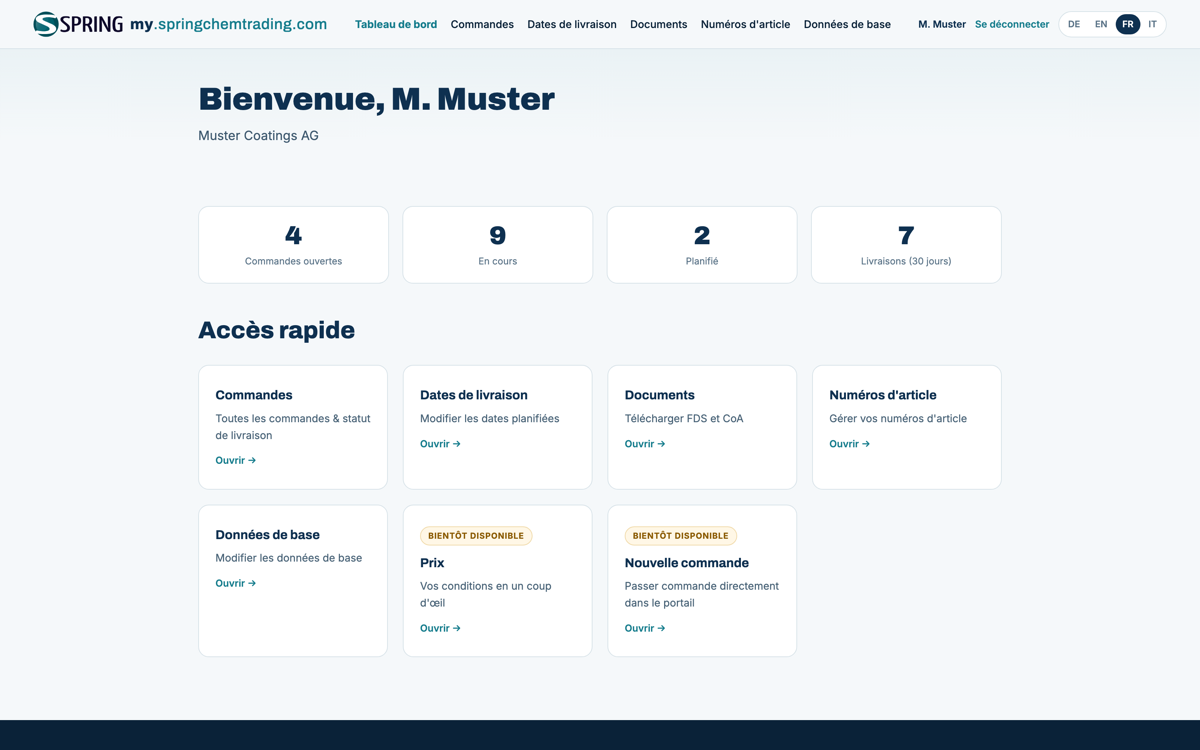Screen dimensions: 1200x750
Task: Click 'Passer commande directement dans le portail' text
Action: coord(702,594)
